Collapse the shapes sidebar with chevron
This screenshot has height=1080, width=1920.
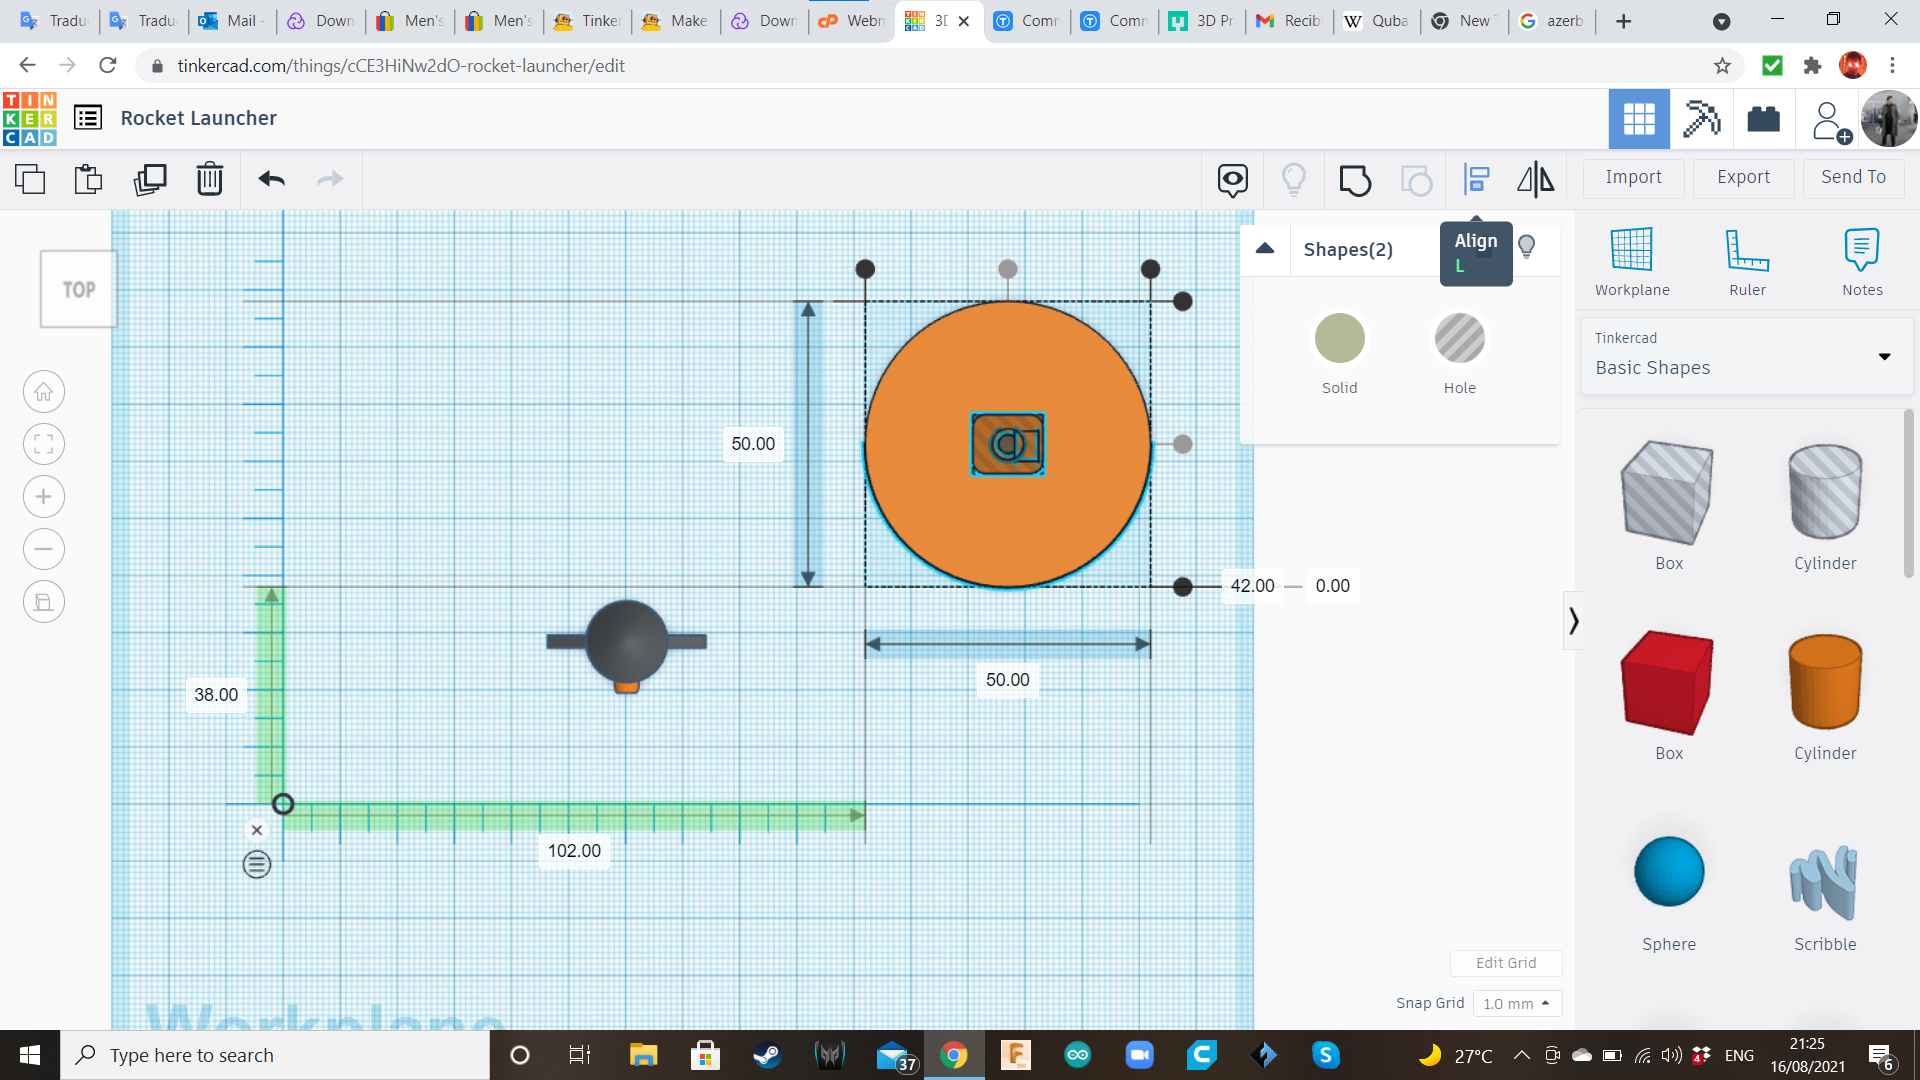point(1573,621)
